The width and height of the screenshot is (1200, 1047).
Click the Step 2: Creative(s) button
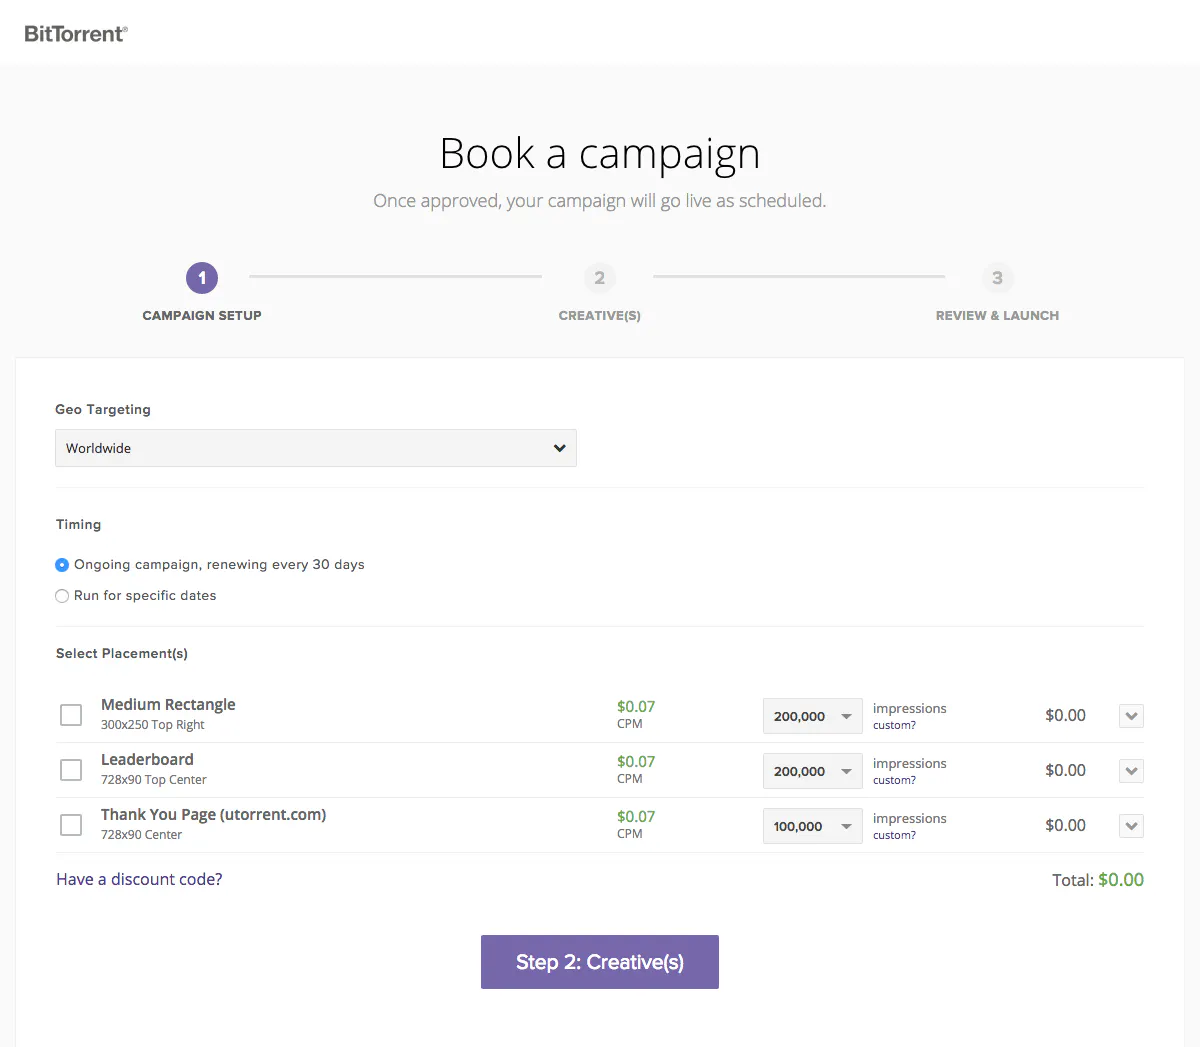[x=600, y=962]
